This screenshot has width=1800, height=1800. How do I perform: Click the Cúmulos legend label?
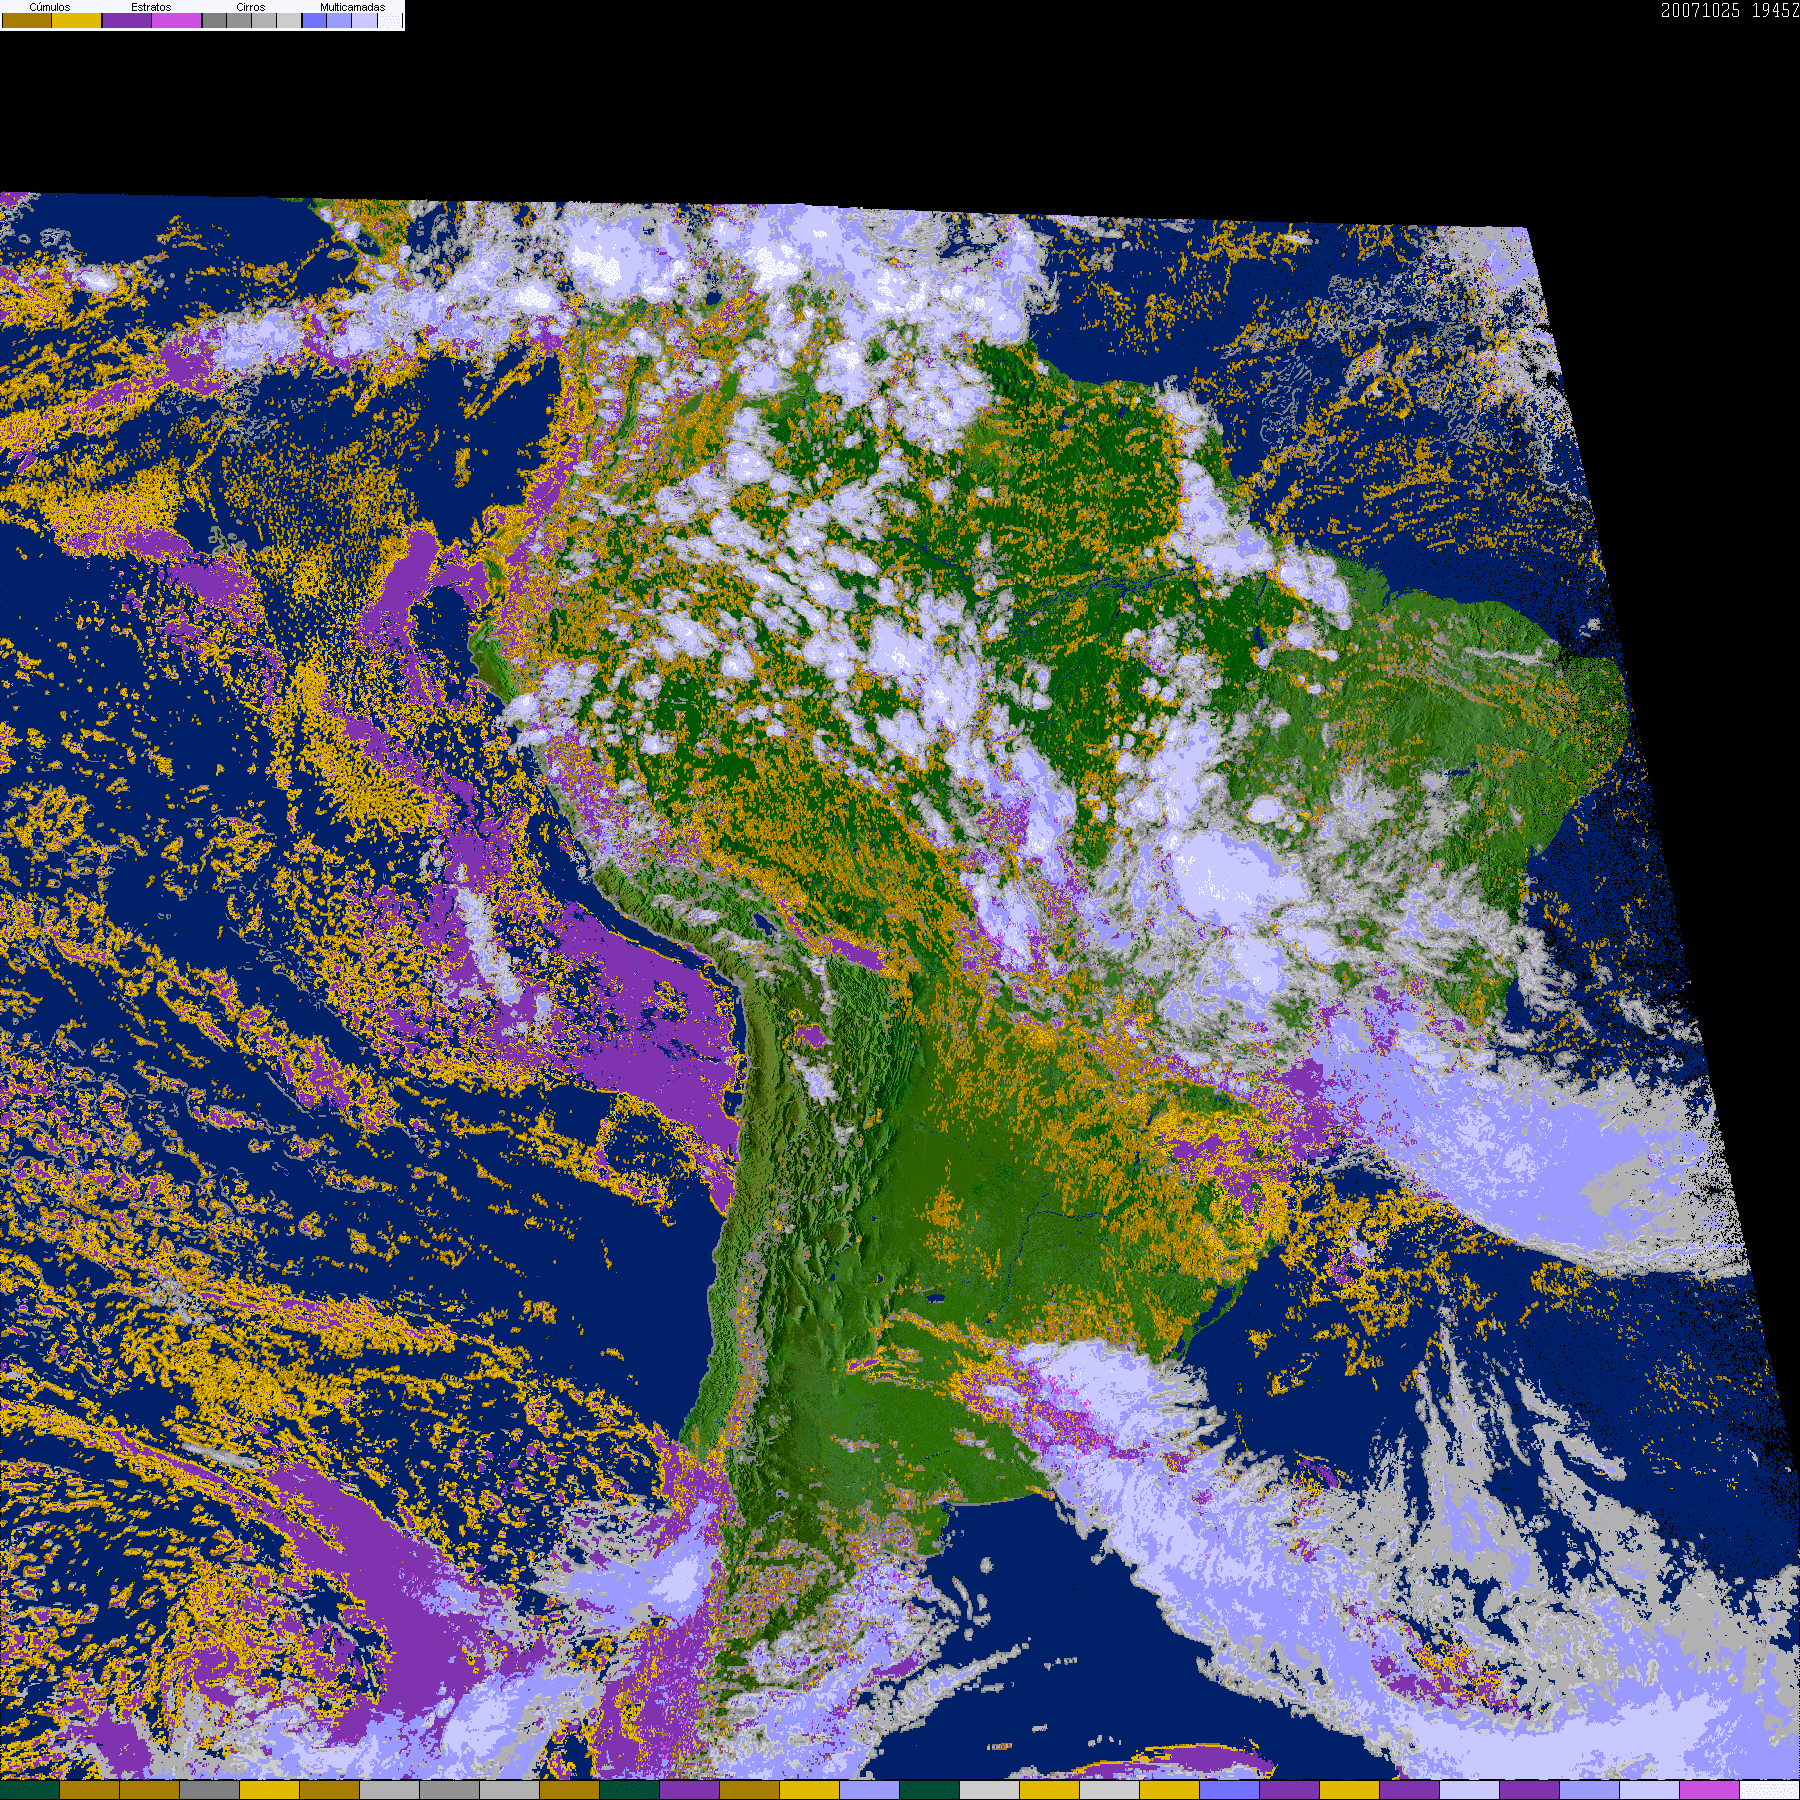click(50, 7)
